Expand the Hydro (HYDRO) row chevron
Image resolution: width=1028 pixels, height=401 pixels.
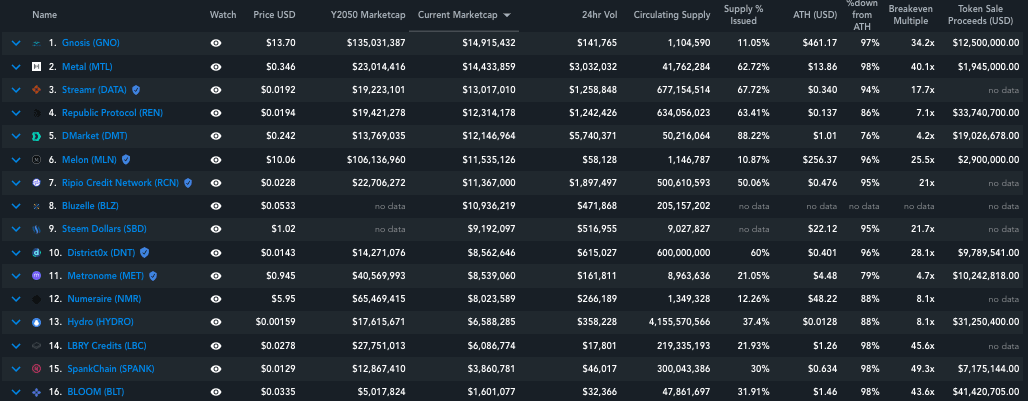16,322
